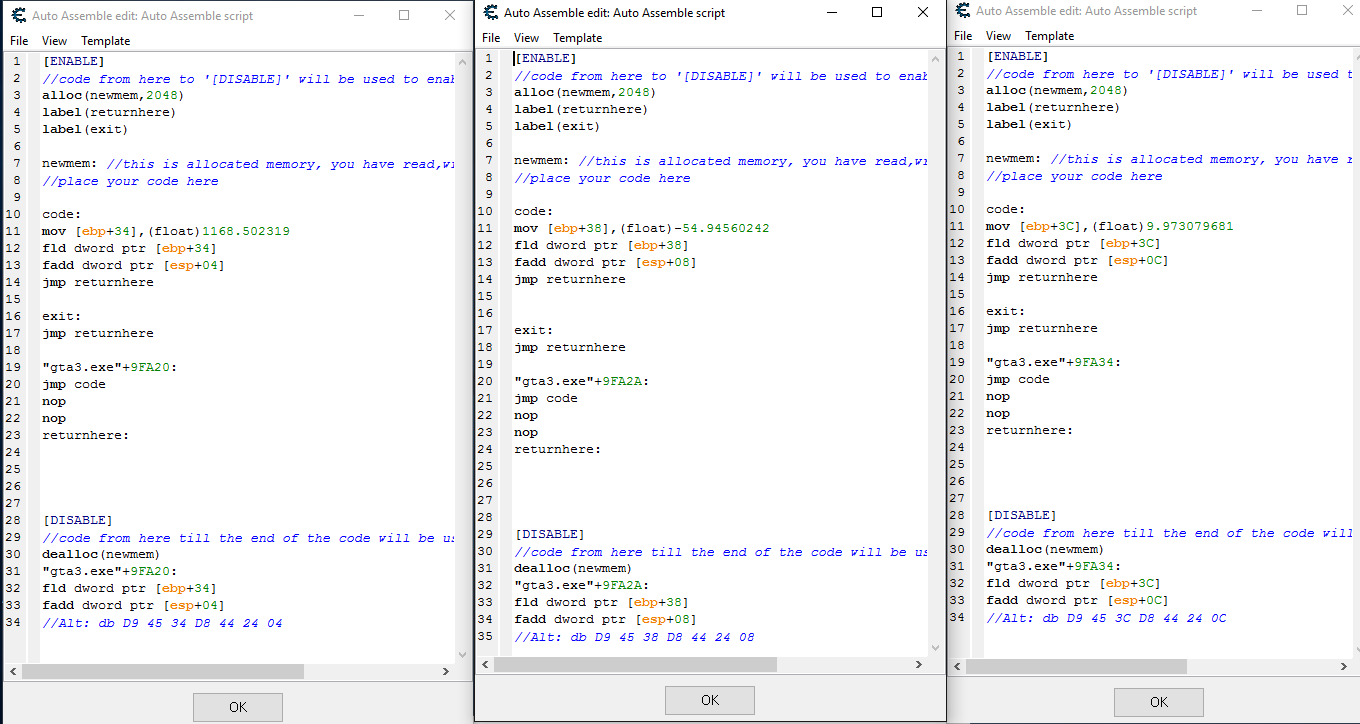Maximize the right Auto Assemble window

click(1301, 10)
